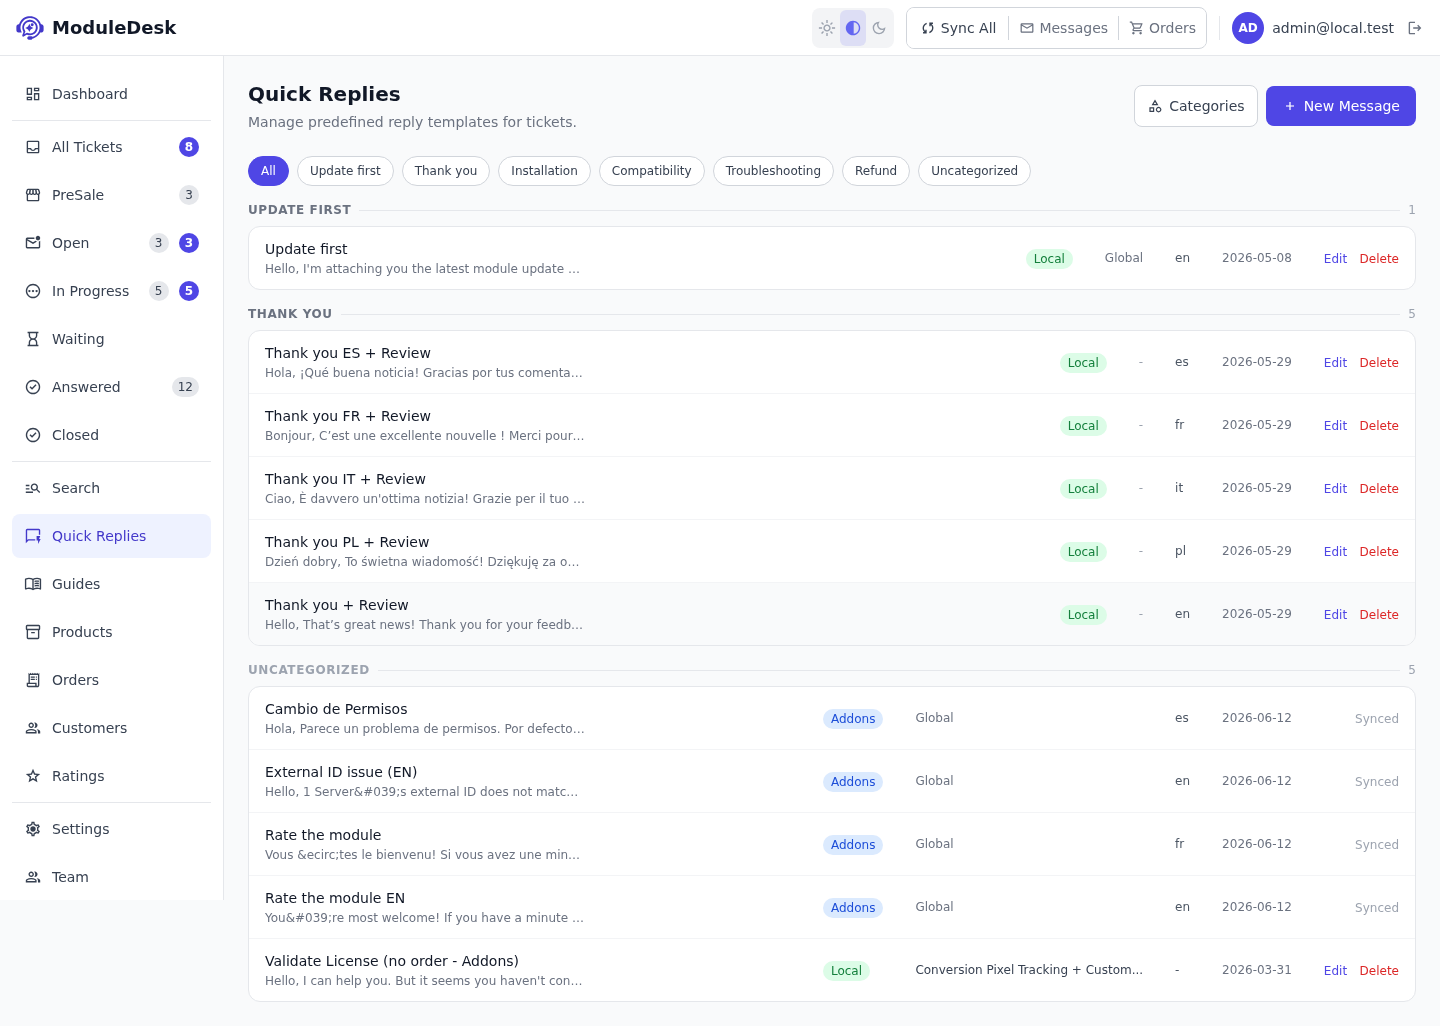Open the Categories button
1440x1026 pixels.
1196,106
